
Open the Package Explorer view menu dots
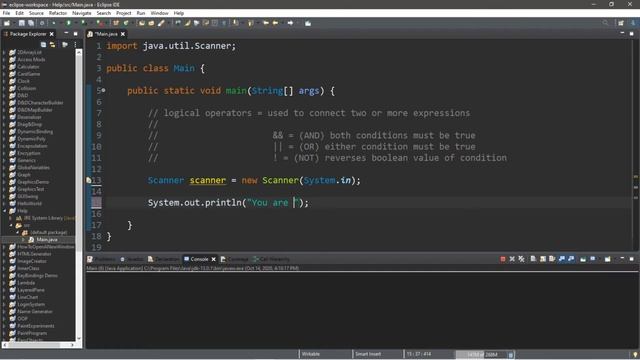(76, 44)
